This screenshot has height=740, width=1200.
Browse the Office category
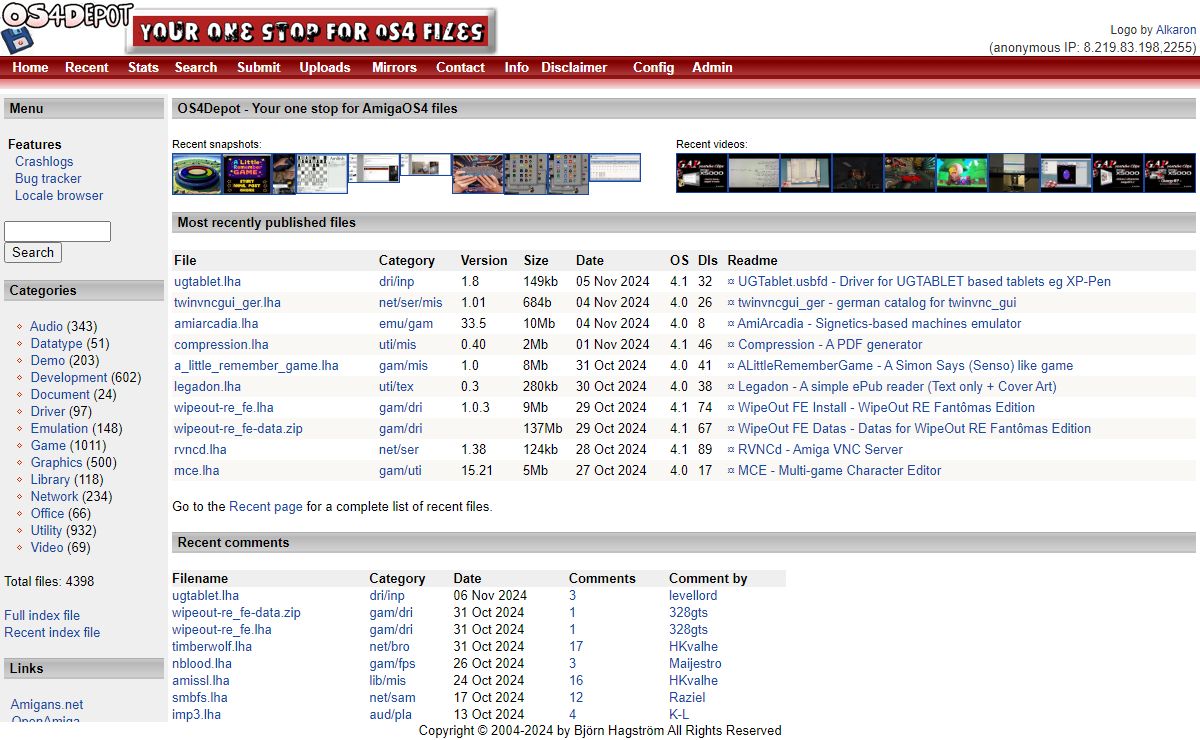pyautogui.click(x=47, y=513)
